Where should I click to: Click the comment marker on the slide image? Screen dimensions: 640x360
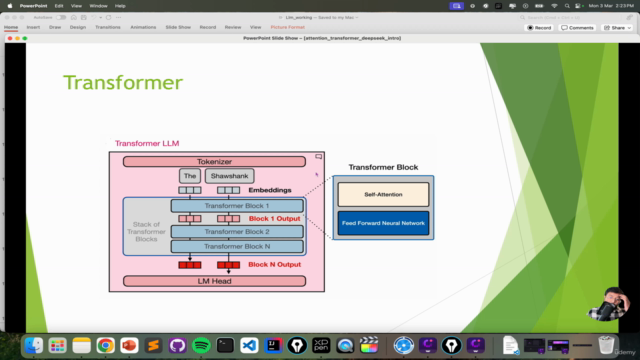click(318, 156)
